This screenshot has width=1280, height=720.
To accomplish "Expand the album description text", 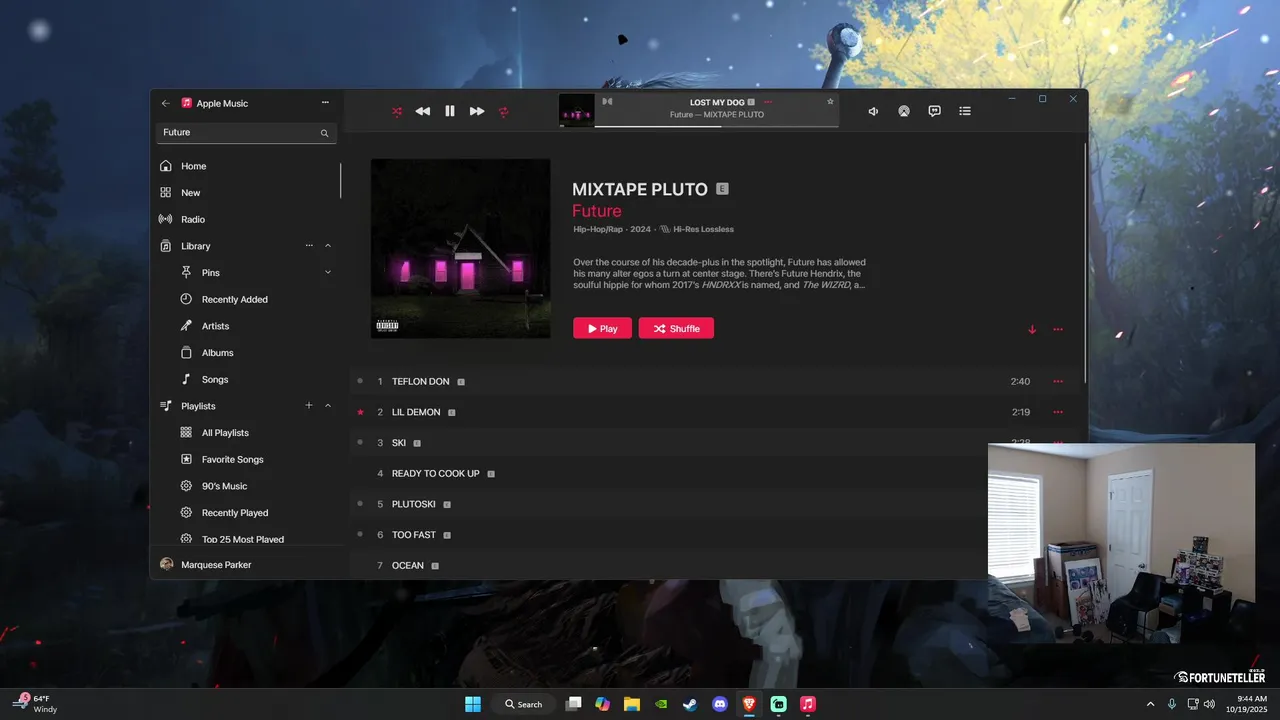I will point(720,273).
